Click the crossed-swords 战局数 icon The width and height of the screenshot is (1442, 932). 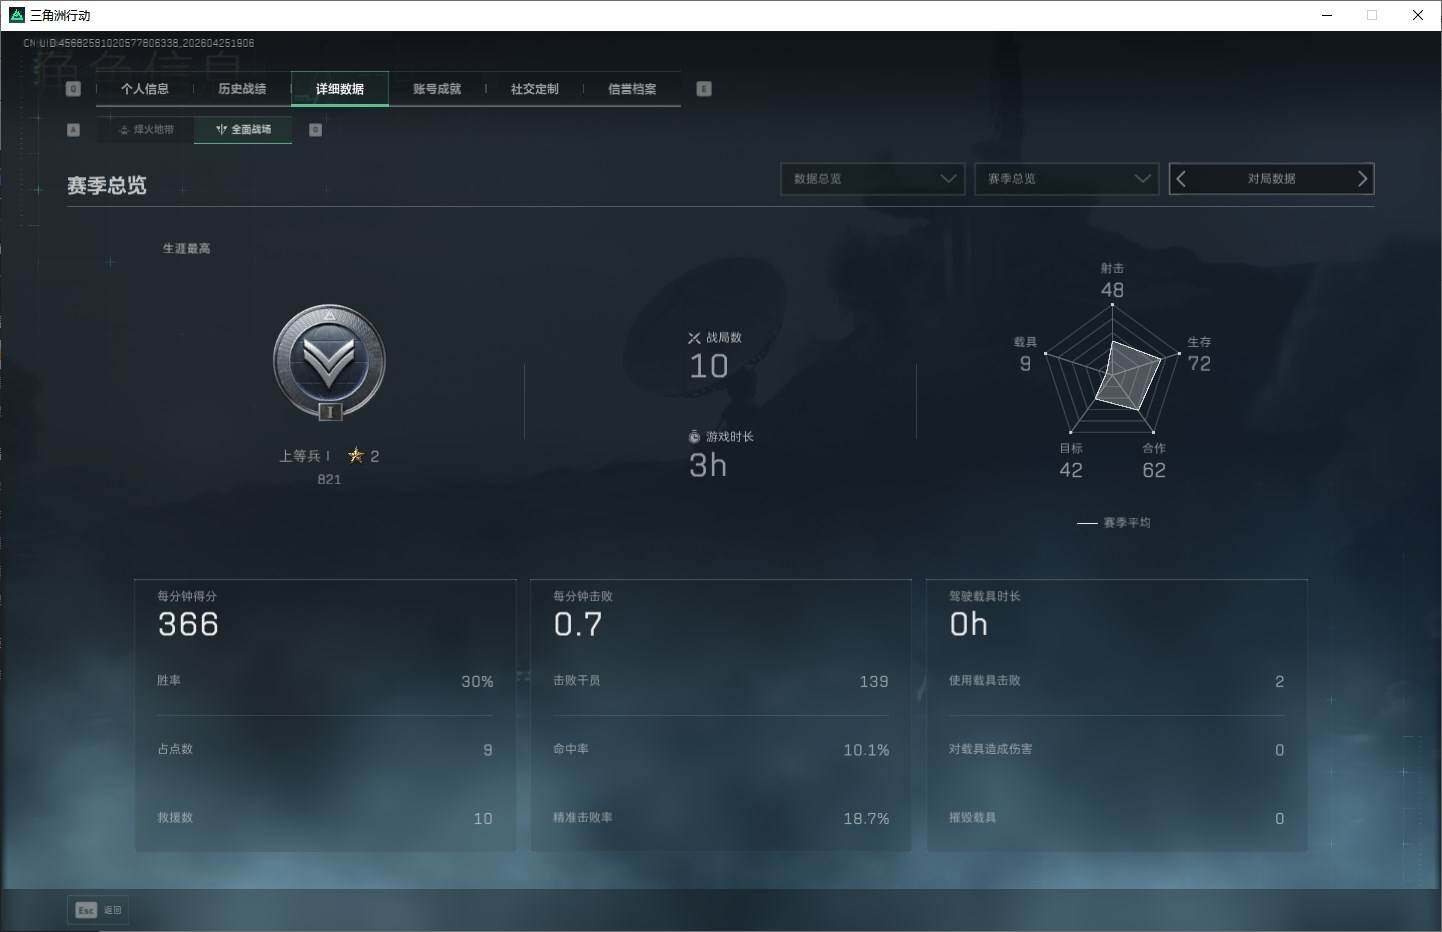694,338
